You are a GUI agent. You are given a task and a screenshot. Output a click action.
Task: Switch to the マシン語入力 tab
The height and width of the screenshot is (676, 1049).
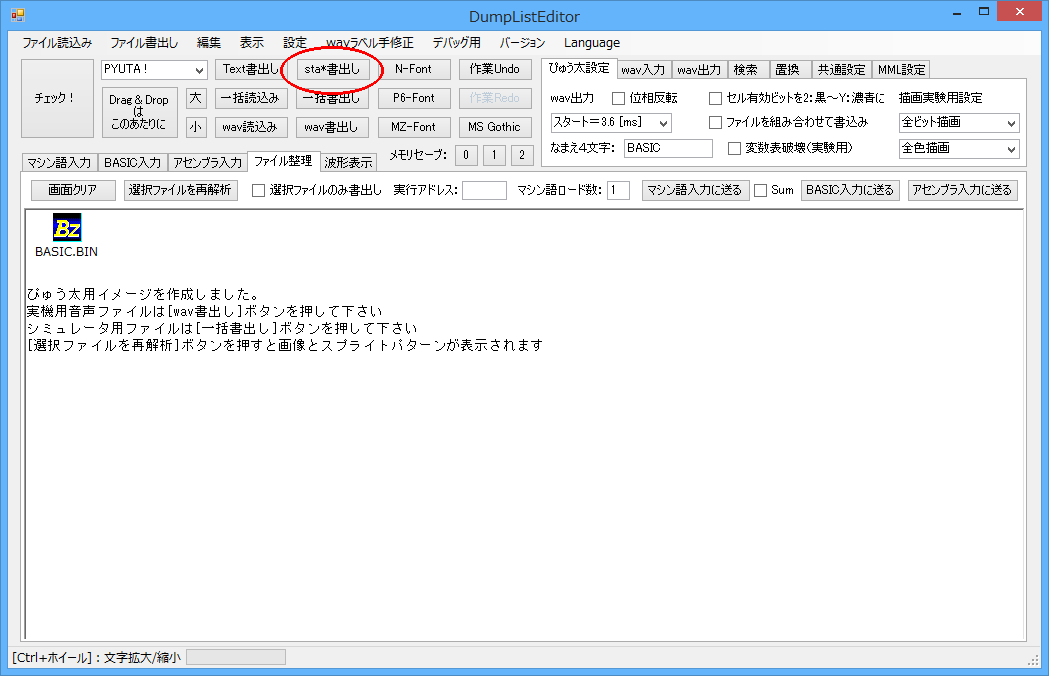point(60,163)
